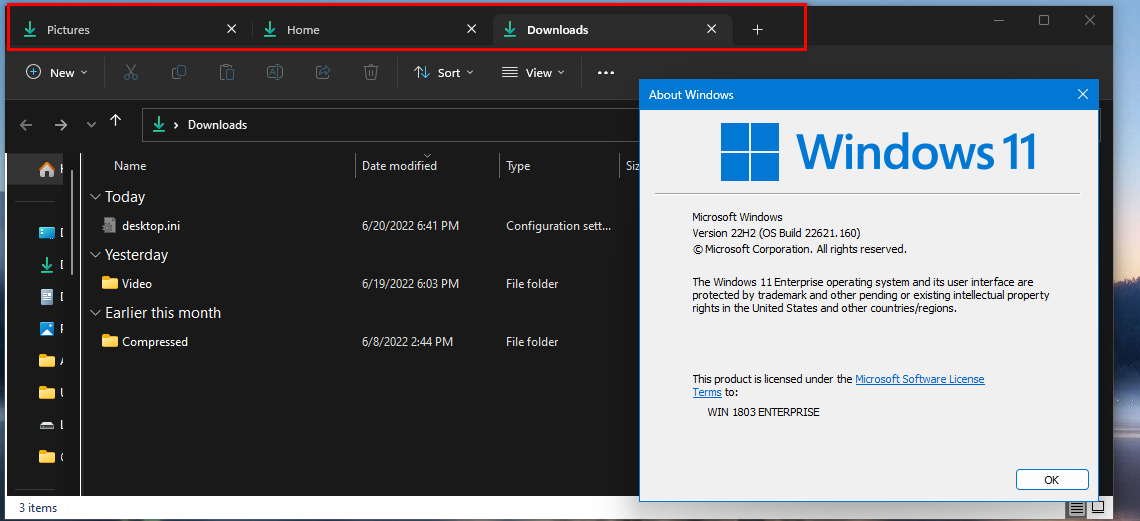The image size is (1140, 521).
Task: Sort by the Type column header
Action: pos(518,166)
